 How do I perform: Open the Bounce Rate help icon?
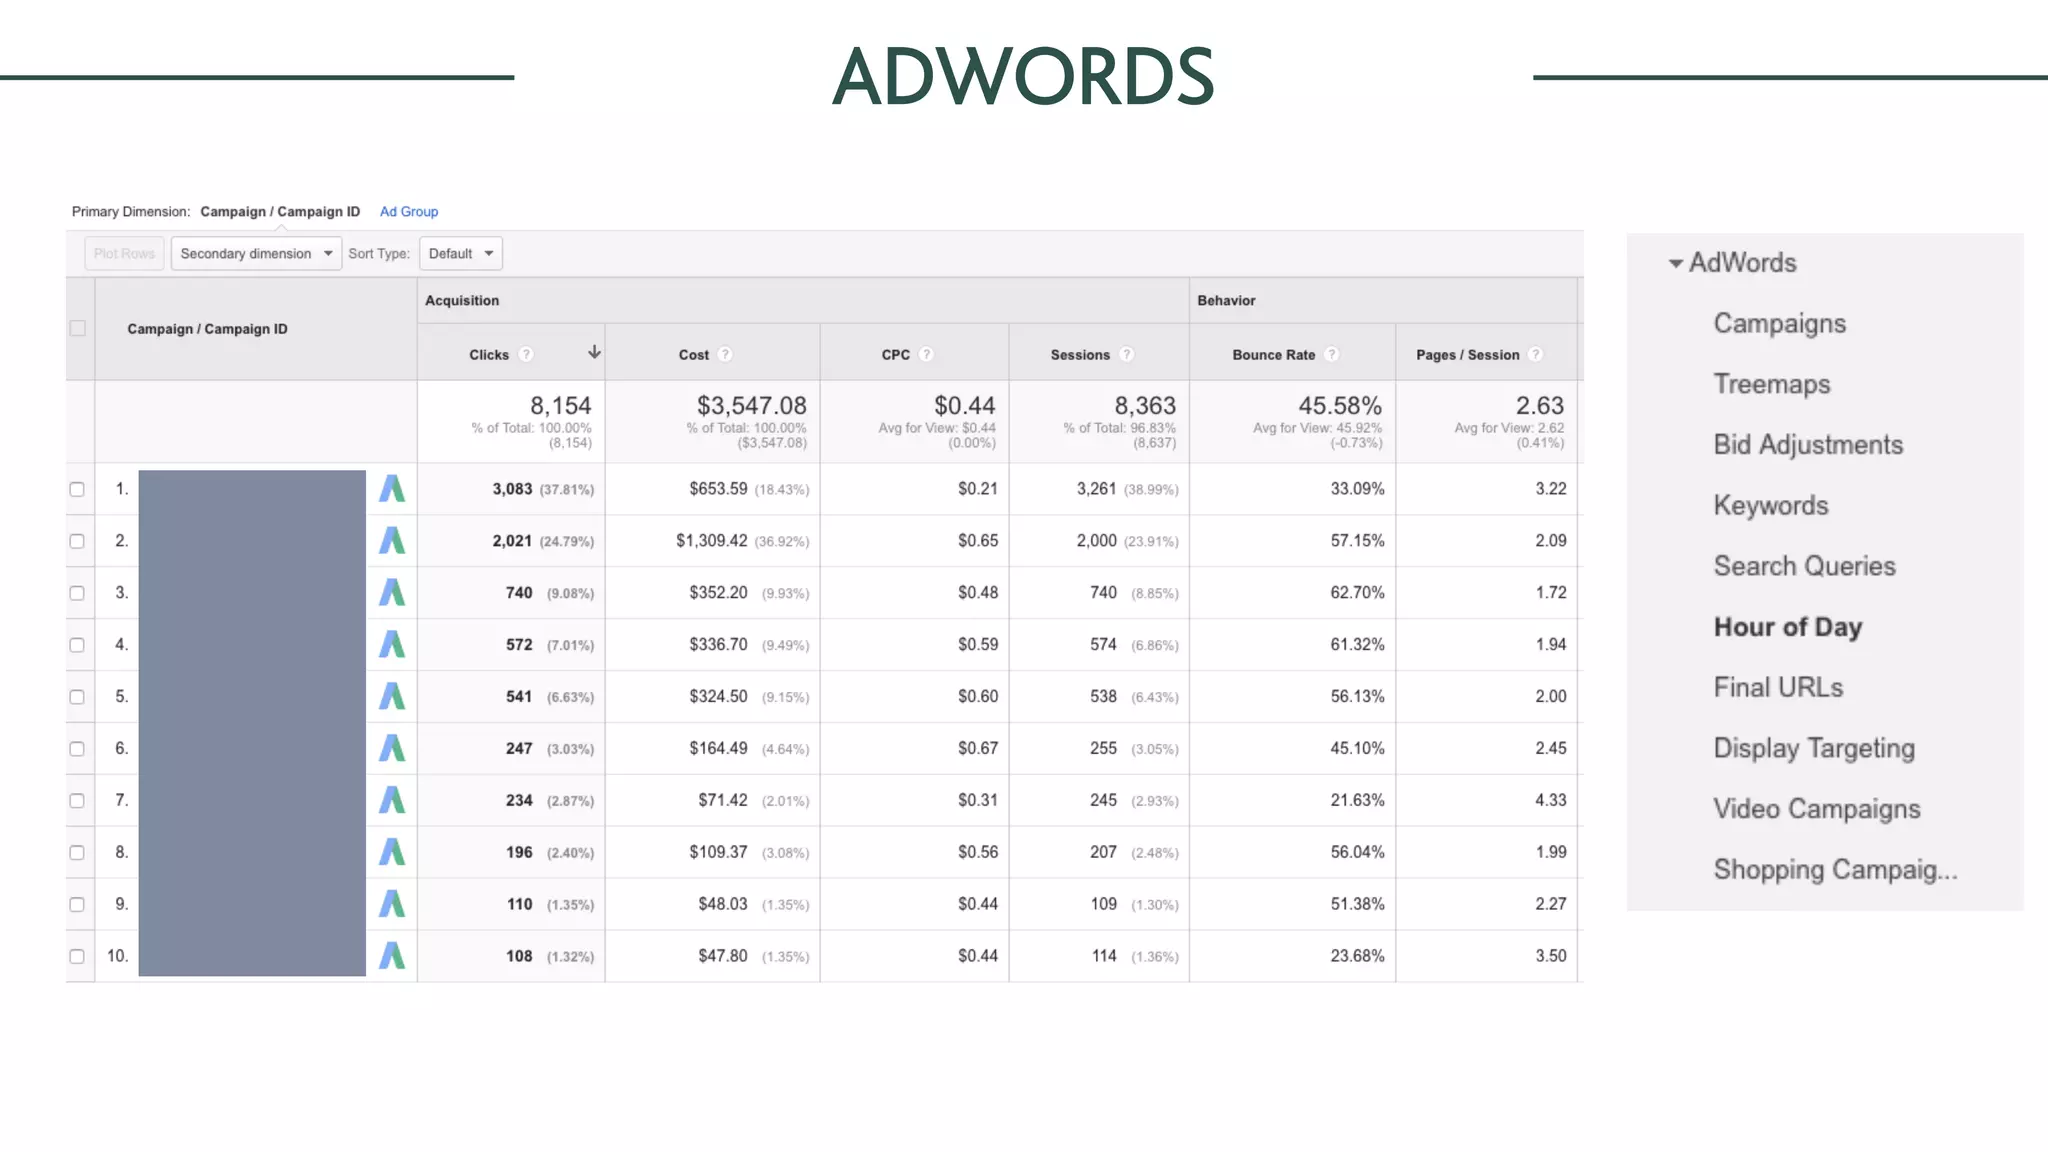1331,354
